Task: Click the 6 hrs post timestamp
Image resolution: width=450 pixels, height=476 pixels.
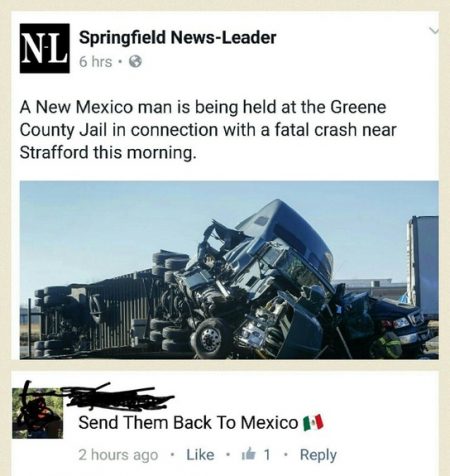Action: coord(95,62)
